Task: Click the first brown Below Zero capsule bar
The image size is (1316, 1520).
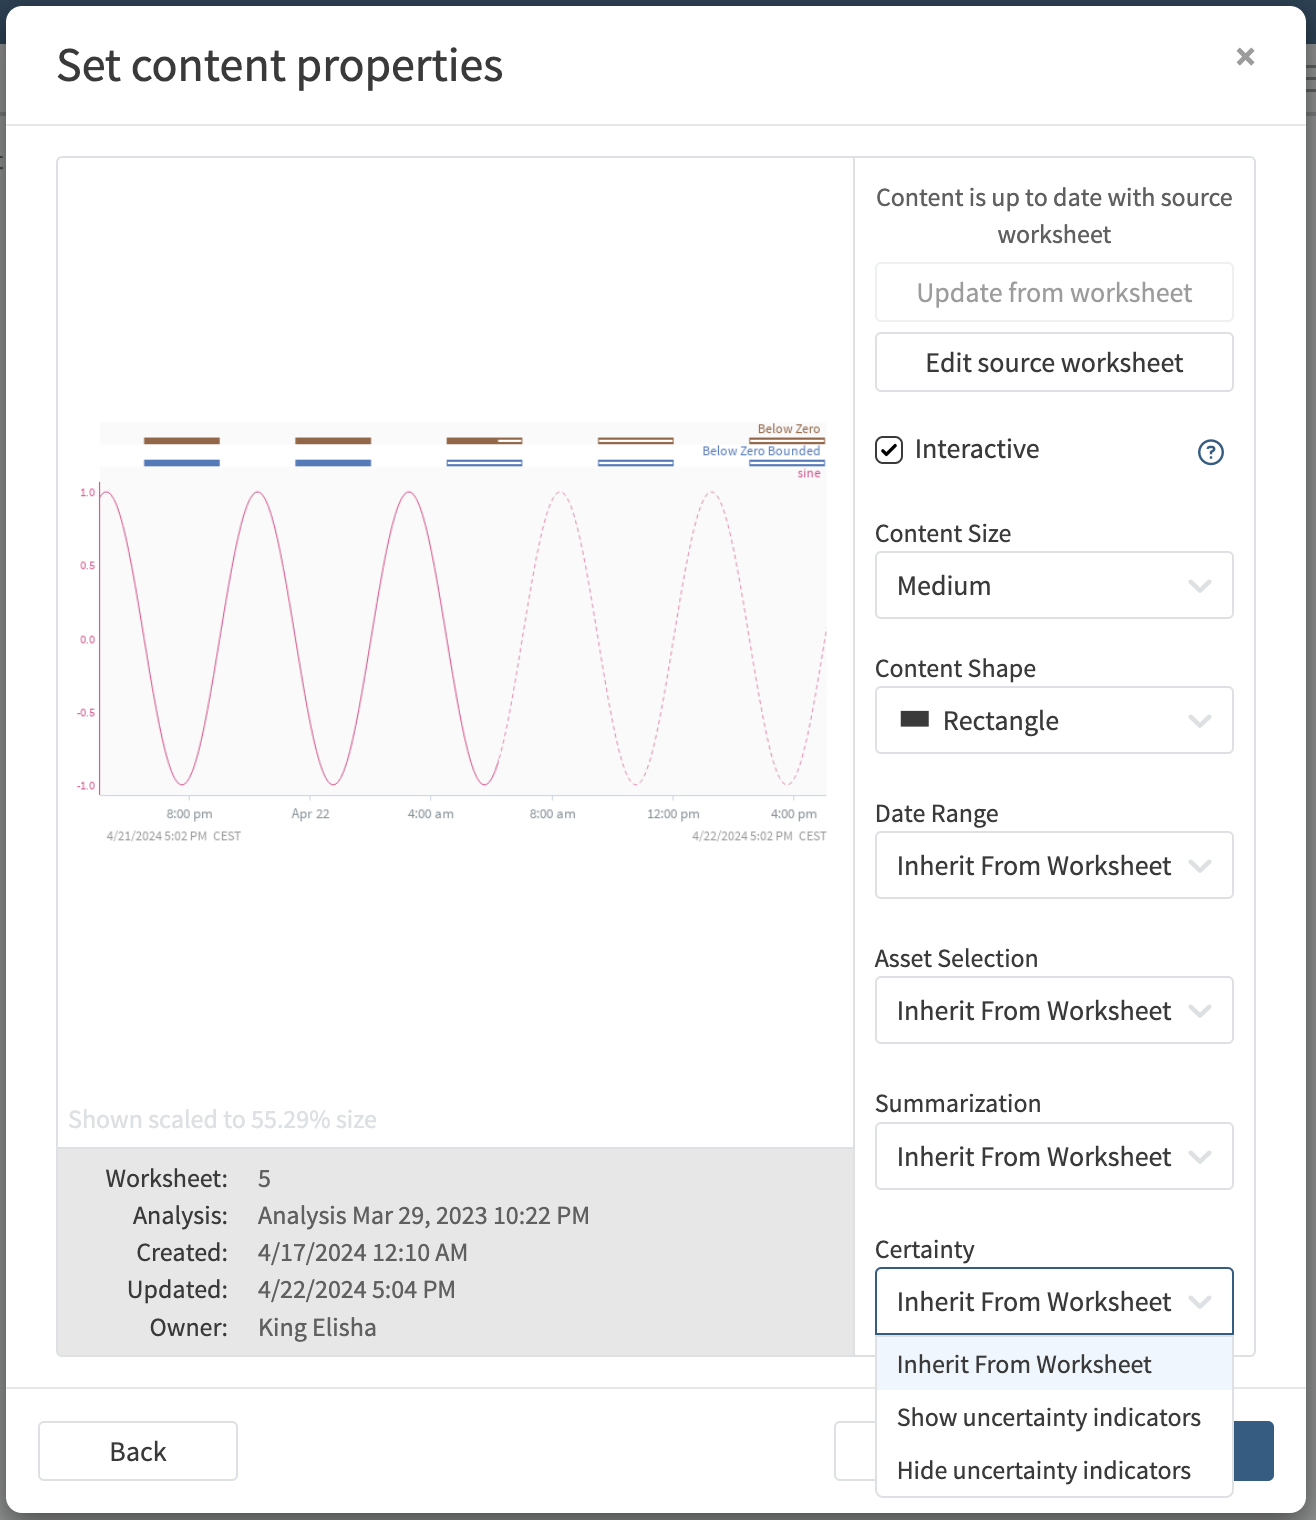Action: tap(181, 441)
